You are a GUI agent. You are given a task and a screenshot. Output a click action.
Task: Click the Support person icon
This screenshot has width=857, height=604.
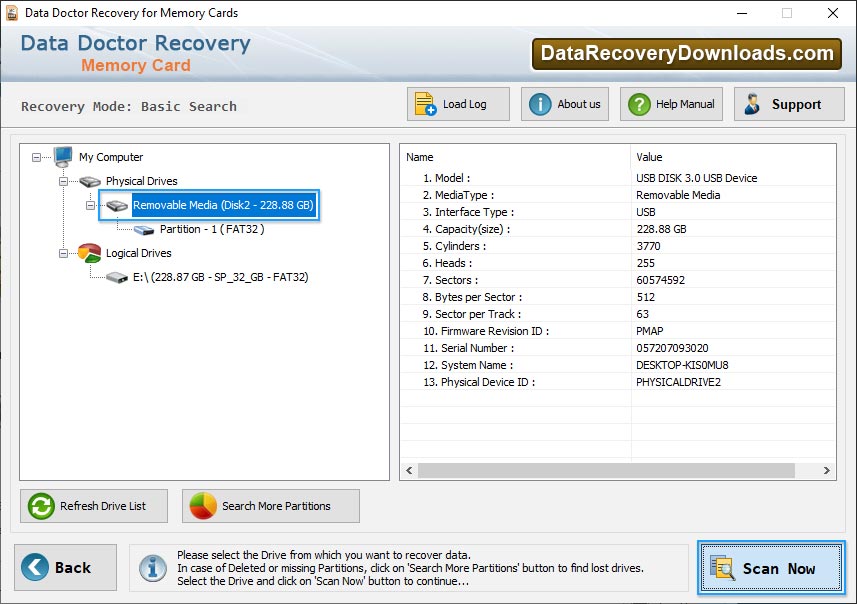pos(752,104)
